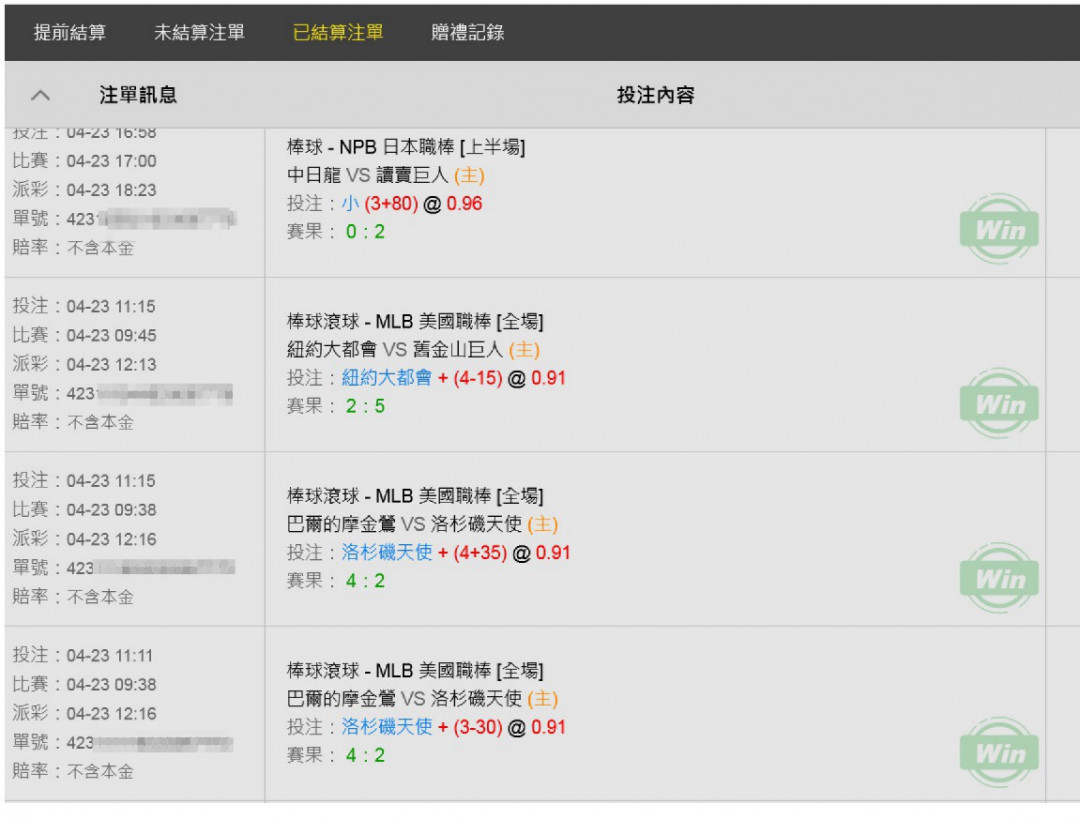Click result 4 : 2 under (4+35) bet
This screenshot has height=819, width=1080.
(x=365, y=581)
